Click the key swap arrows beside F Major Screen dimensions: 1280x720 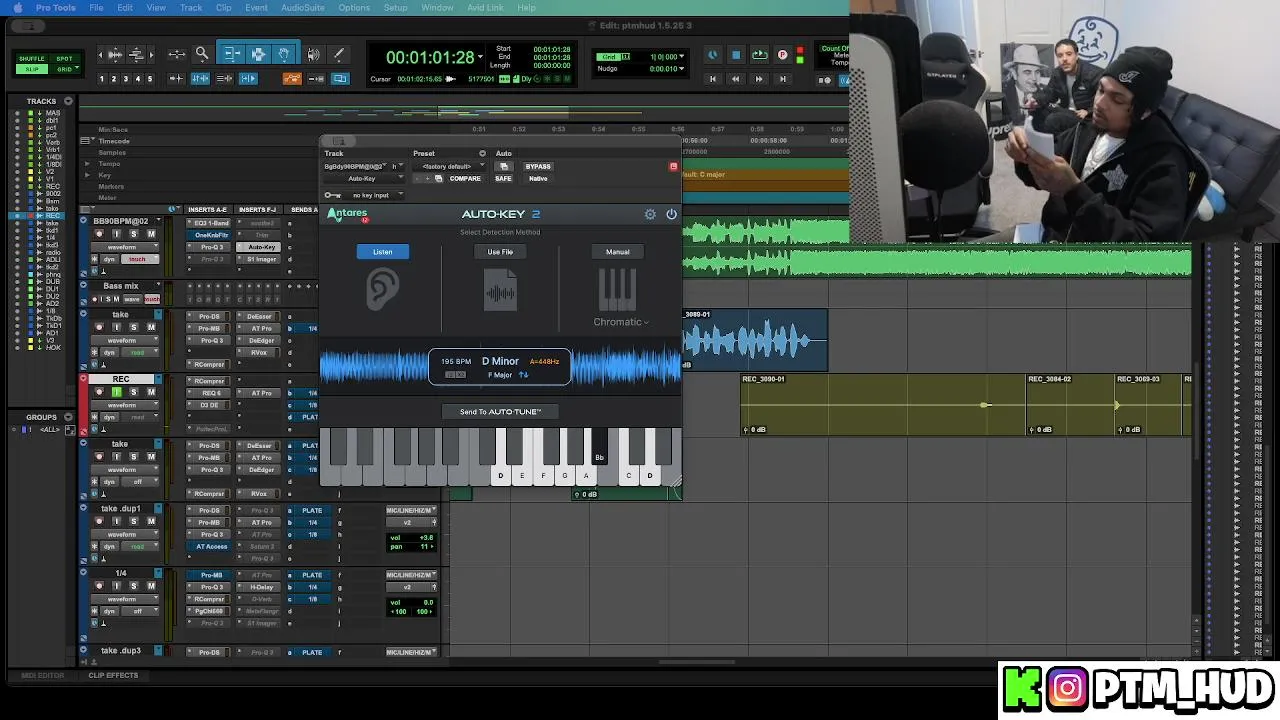pos(523,375)
